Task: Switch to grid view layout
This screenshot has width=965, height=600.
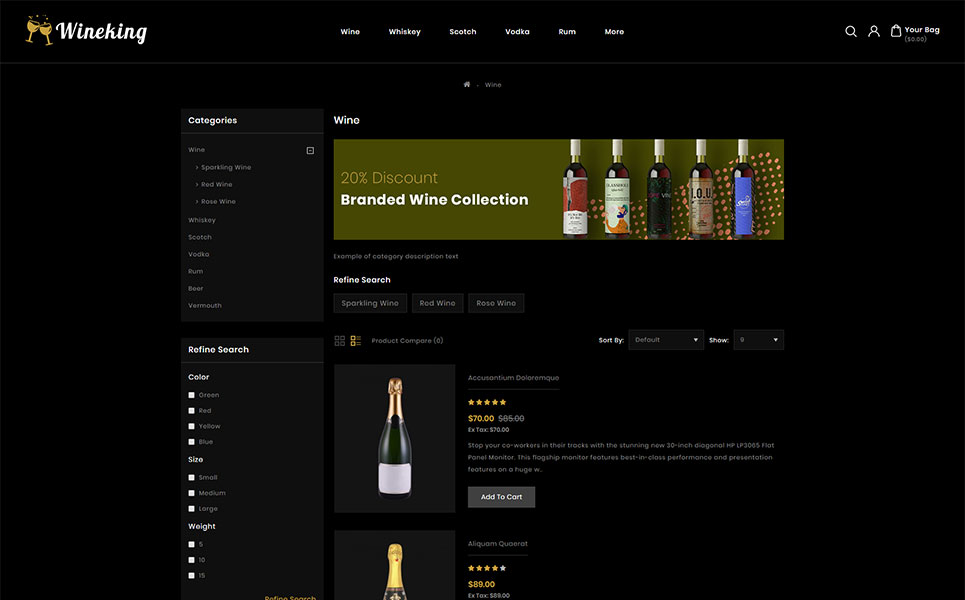Action: (339, 340)
